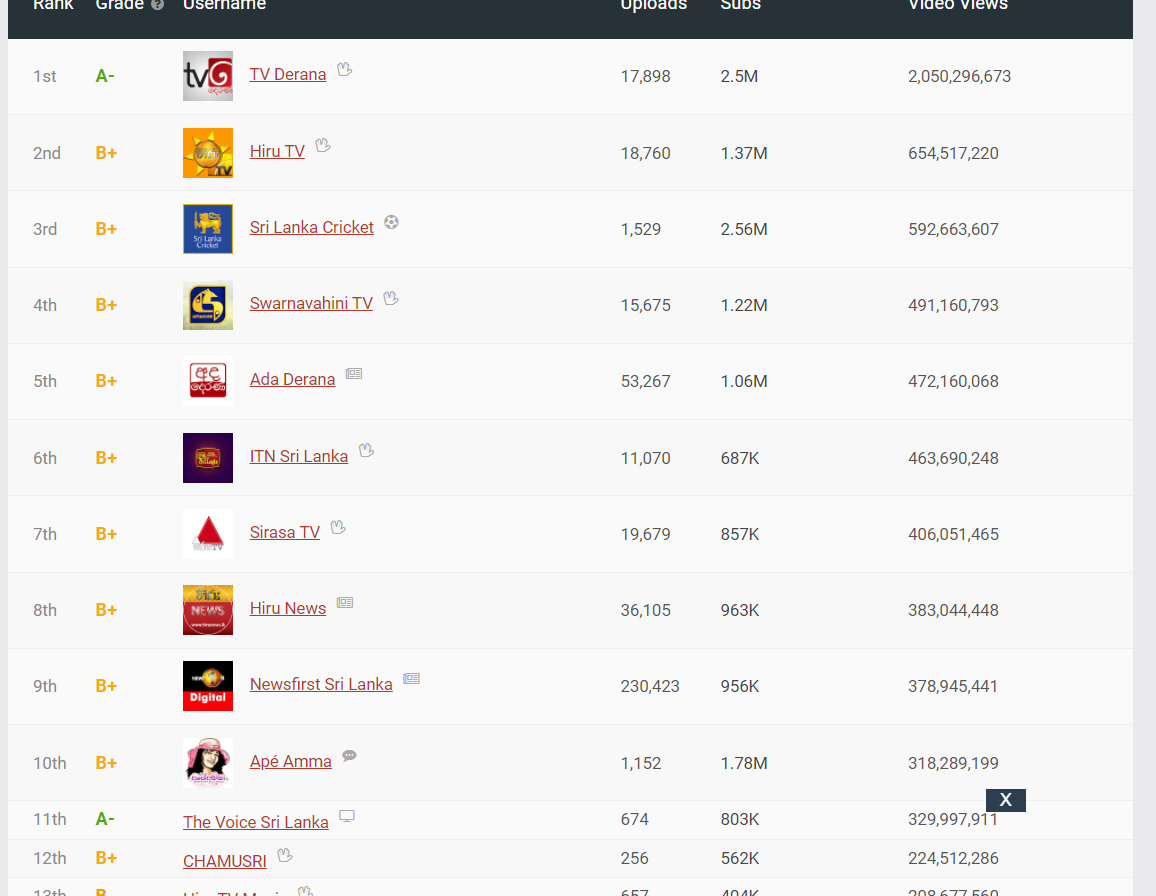Click the entertainment icon beside TV Derana
Viewport: 1156px width, 896px height.
(x=344, y=69)
